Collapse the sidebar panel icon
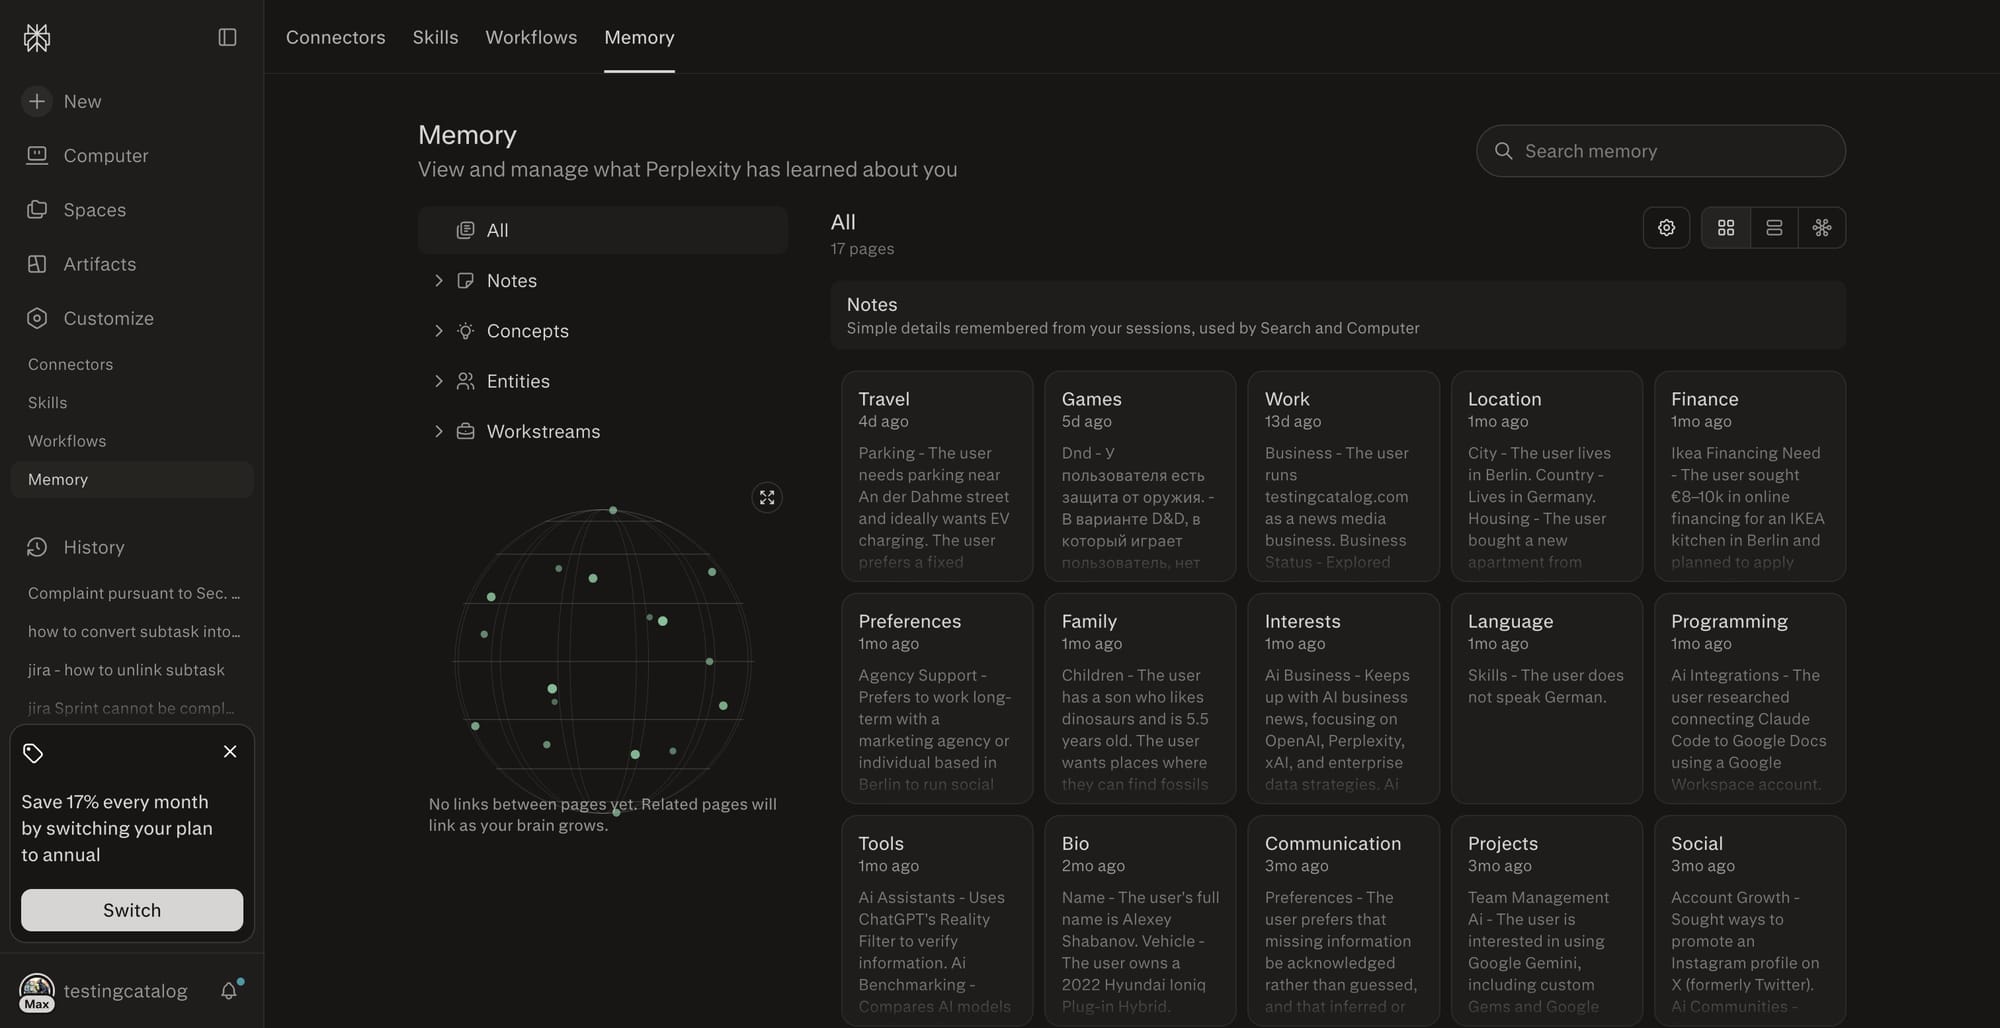This screenshot has width=2000, height=1028. click(x=227, y=37)
